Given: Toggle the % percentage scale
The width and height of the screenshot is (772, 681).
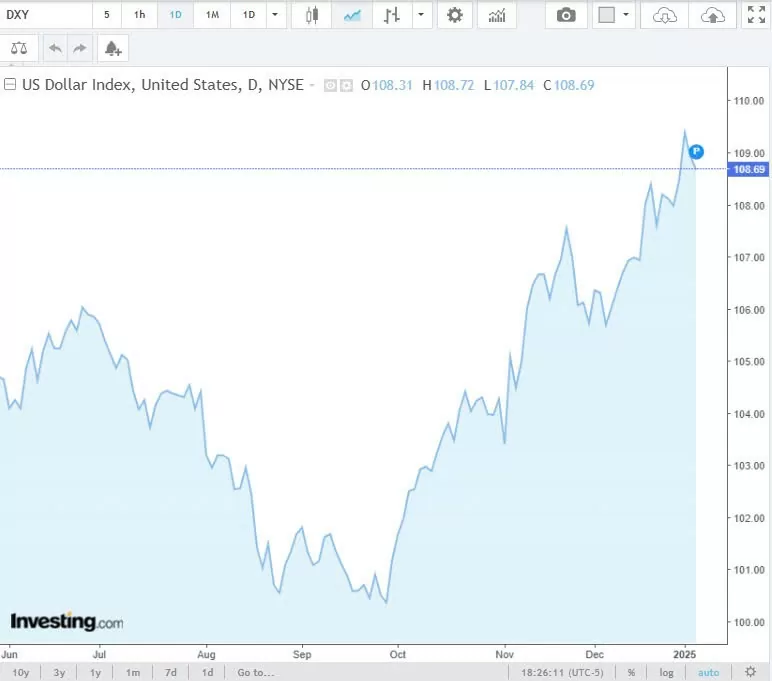Looking at the screenshot, I should [x=631, y=672].
